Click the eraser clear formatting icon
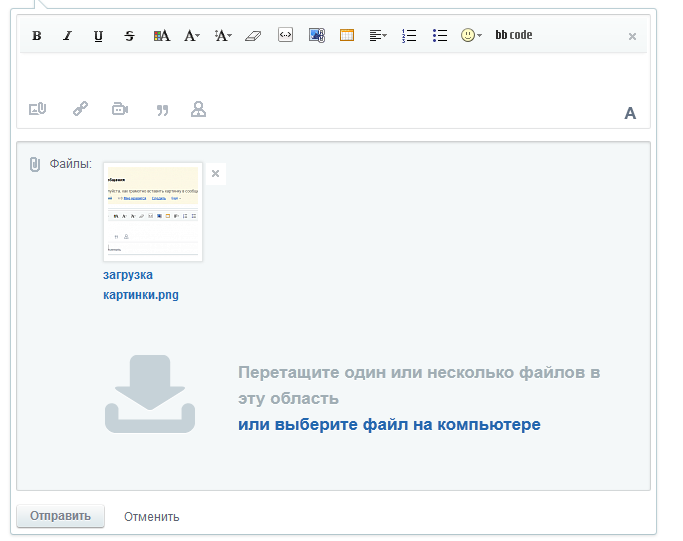 coord(252,36)
